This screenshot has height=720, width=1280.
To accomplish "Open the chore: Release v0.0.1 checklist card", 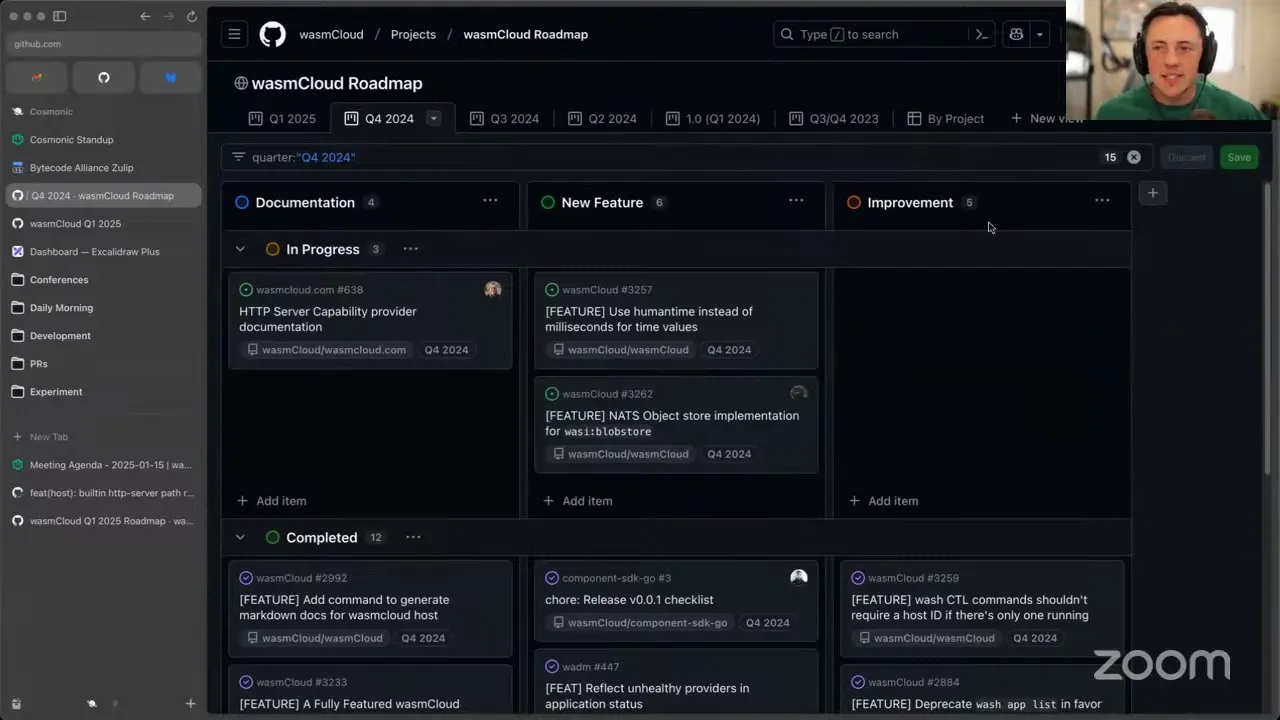I will [x=676, y=601].
